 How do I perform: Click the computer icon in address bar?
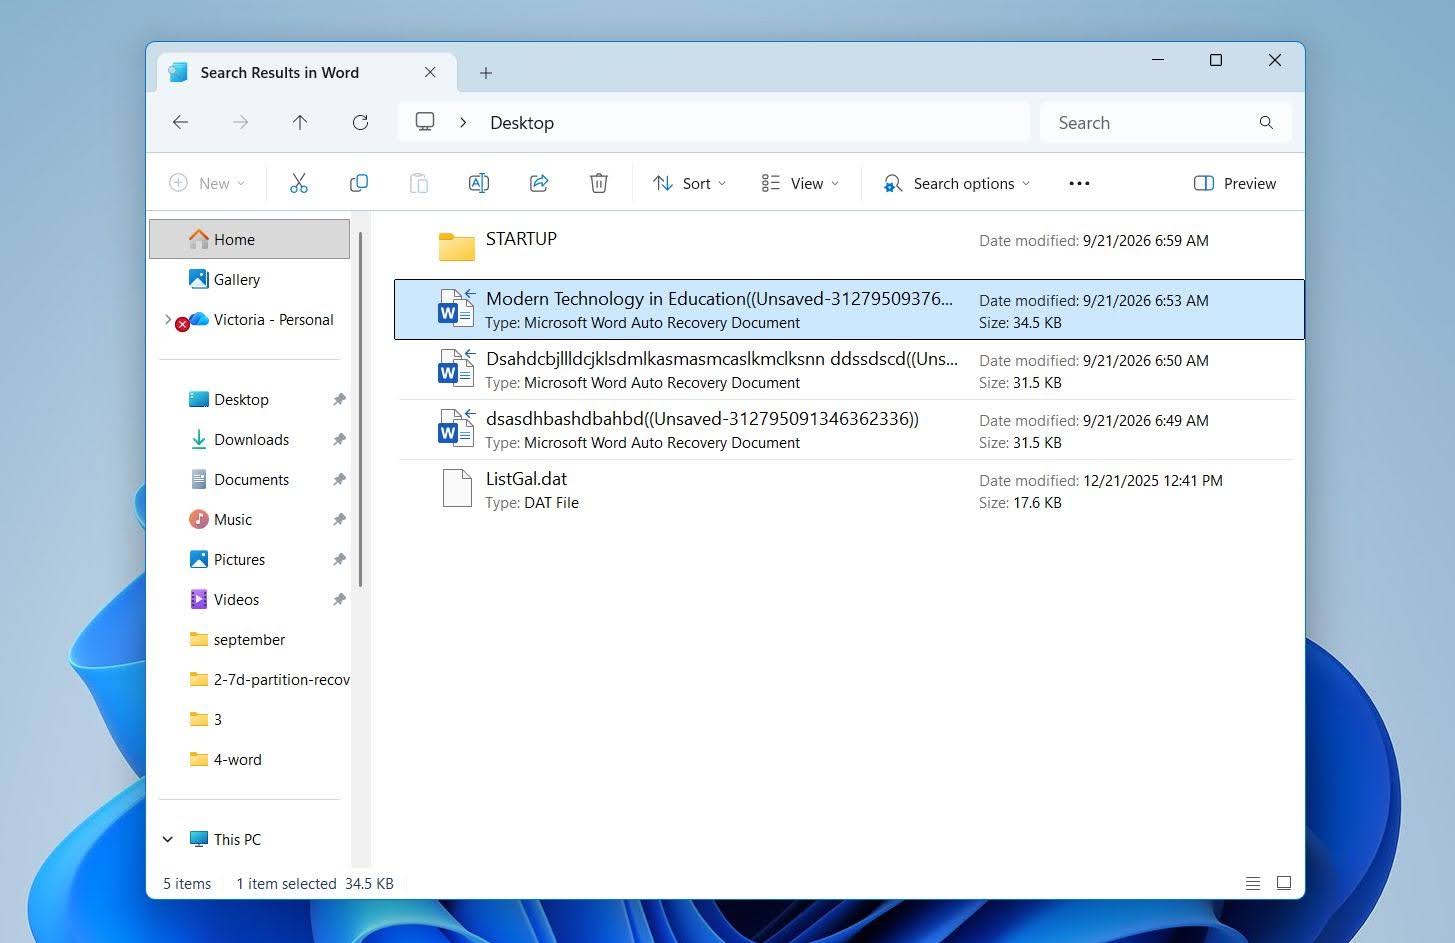click(x=425, y=122)
